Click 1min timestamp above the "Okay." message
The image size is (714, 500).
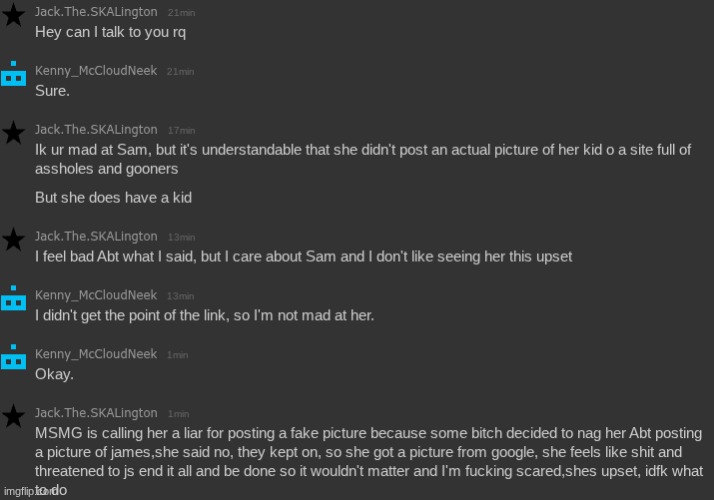[x=177, y=355]
